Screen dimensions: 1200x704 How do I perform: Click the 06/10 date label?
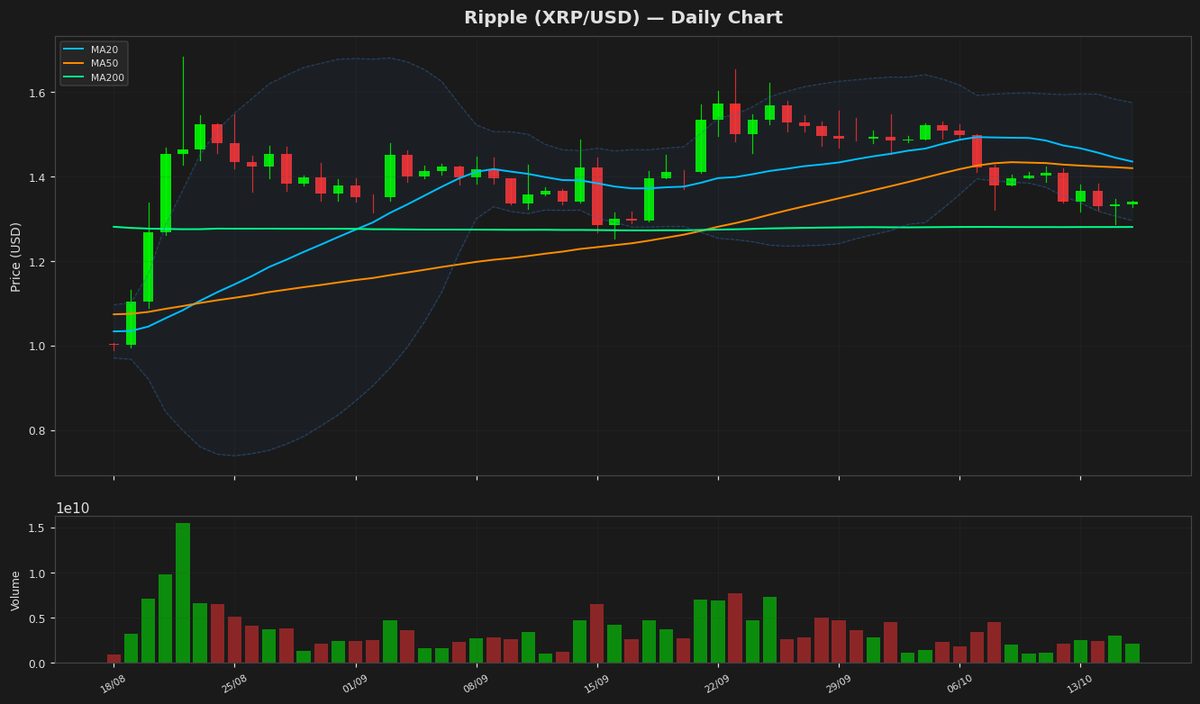960,686
